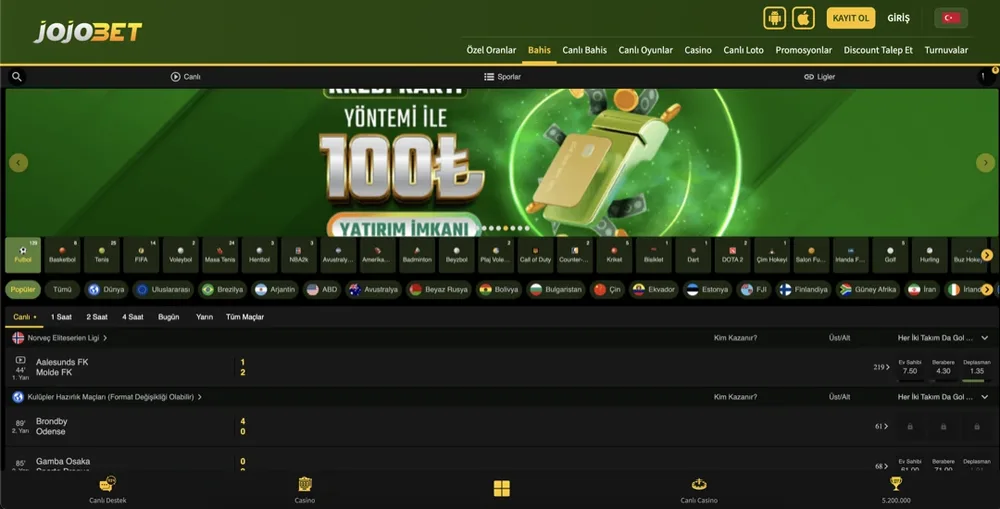Select the Golf sport icon
Screen dimensions: 1000x509
(890, 254)
